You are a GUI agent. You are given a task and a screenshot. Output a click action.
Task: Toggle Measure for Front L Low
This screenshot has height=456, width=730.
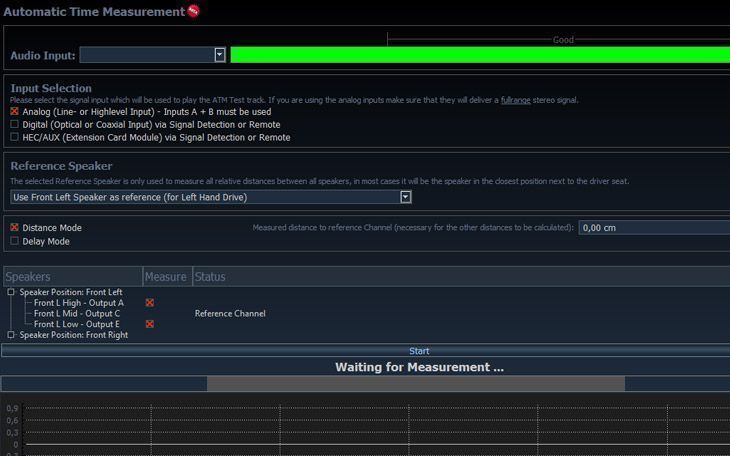coord(150,324)
